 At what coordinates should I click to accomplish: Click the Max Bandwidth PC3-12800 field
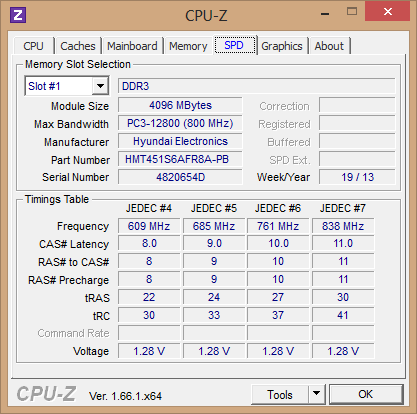click(180, 123)
